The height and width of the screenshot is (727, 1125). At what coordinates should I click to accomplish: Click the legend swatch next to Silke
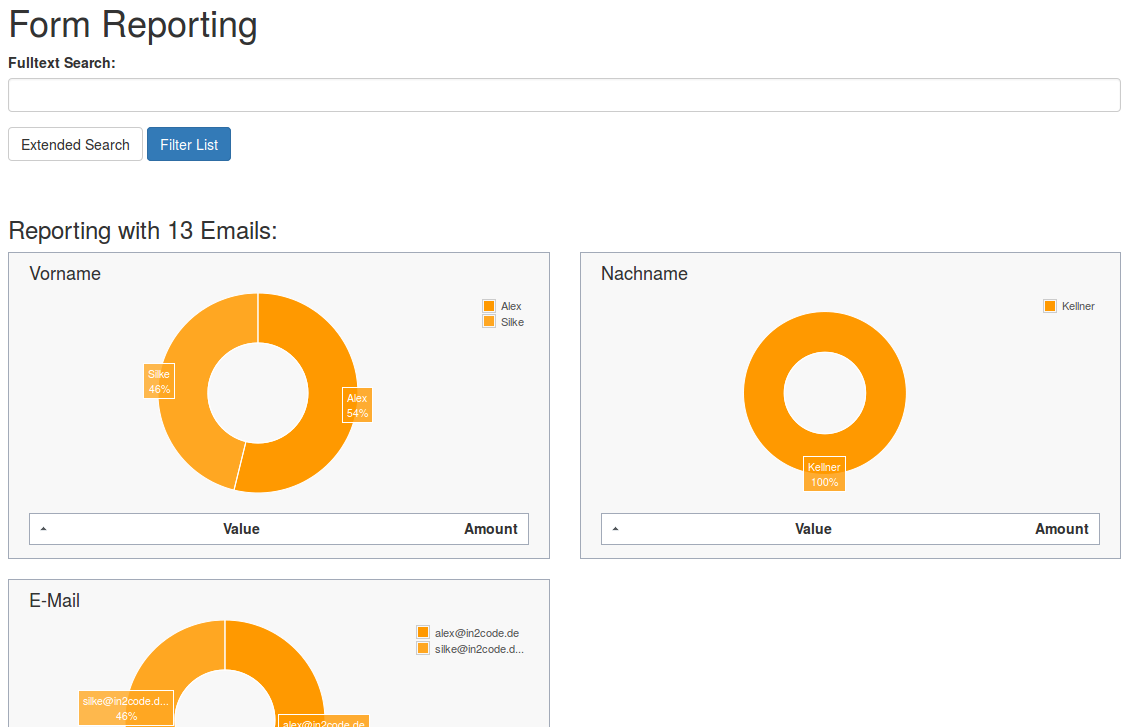[488, 322]
